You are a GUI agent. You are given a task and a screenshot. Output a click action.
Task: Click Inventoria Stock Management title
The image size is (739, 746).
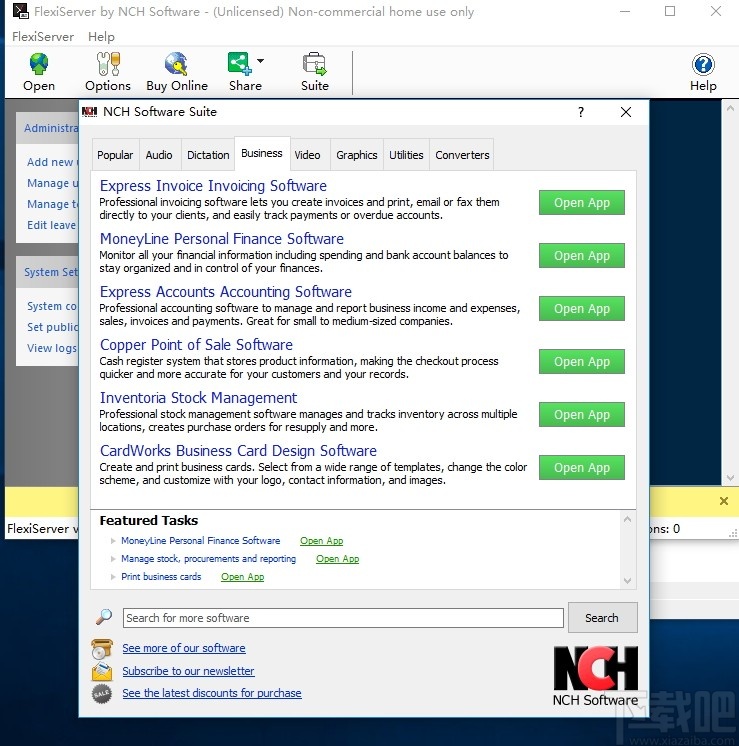(198, 397)
